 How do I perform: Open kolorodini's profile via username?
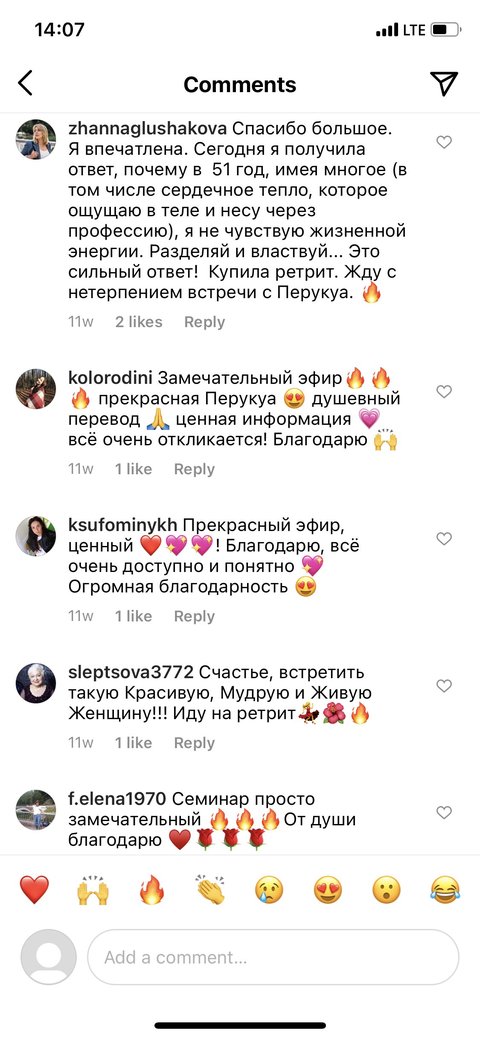click(111, 378)
